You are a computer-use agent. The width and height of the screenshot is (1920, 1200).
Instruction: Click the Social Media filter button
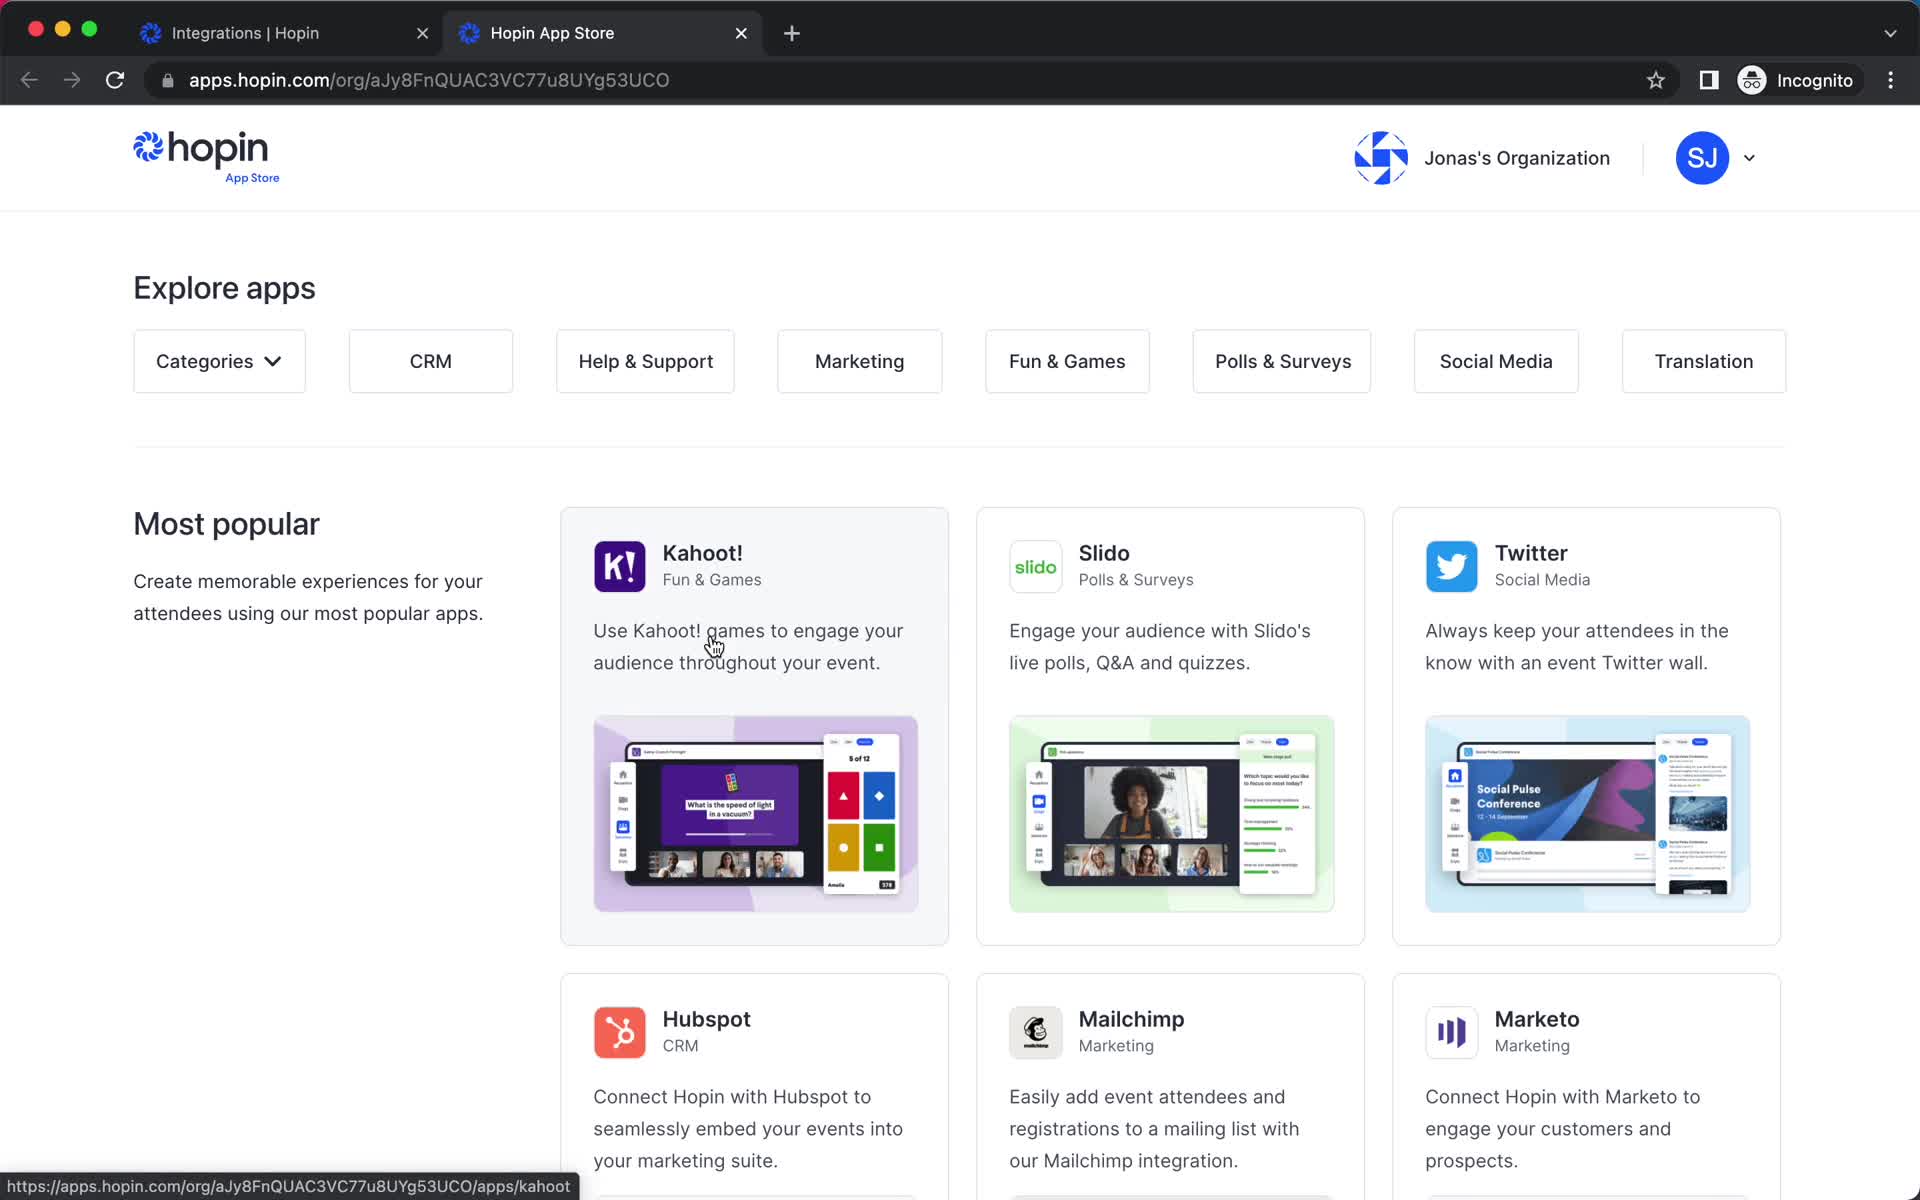(1494, 361)
